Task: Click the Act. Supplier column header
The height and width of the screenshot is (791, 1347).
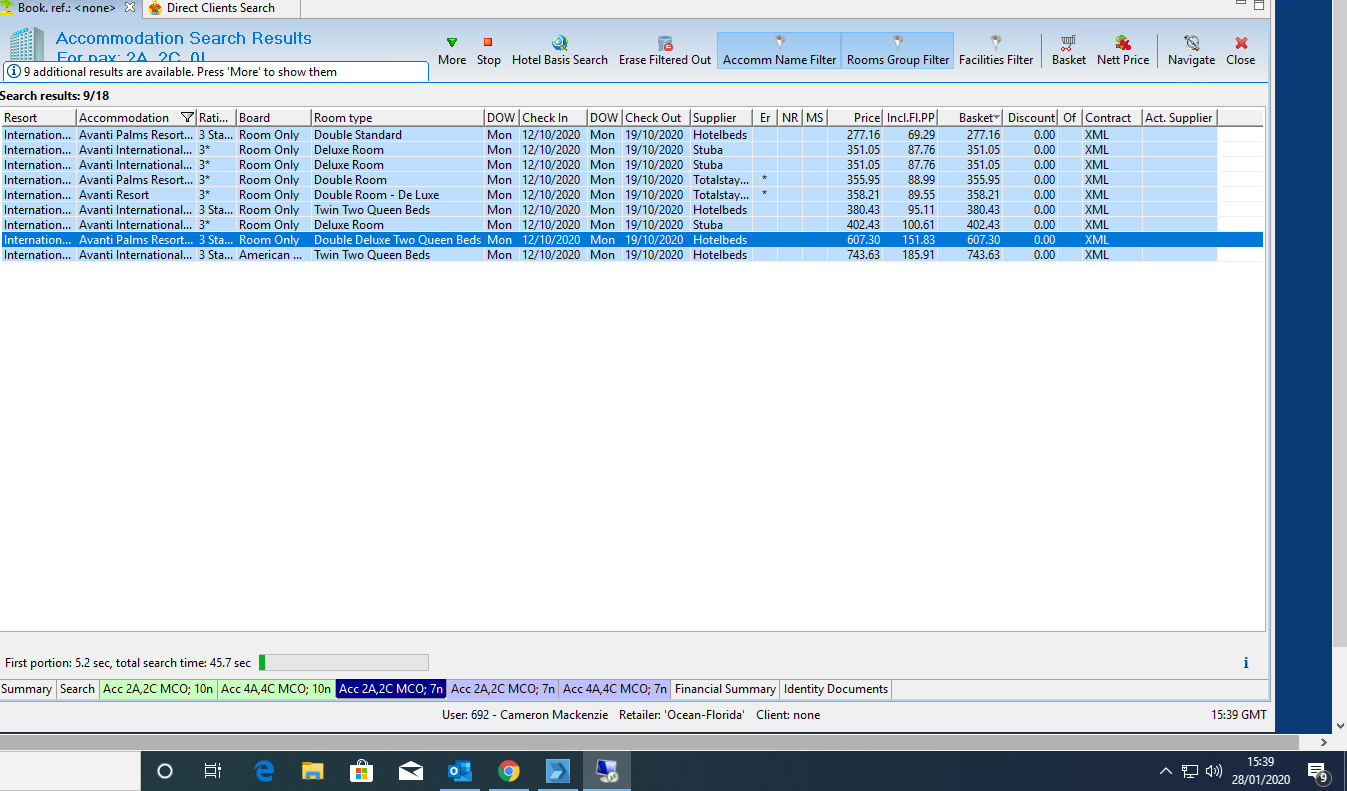Action: click(x=1179, y=118)
